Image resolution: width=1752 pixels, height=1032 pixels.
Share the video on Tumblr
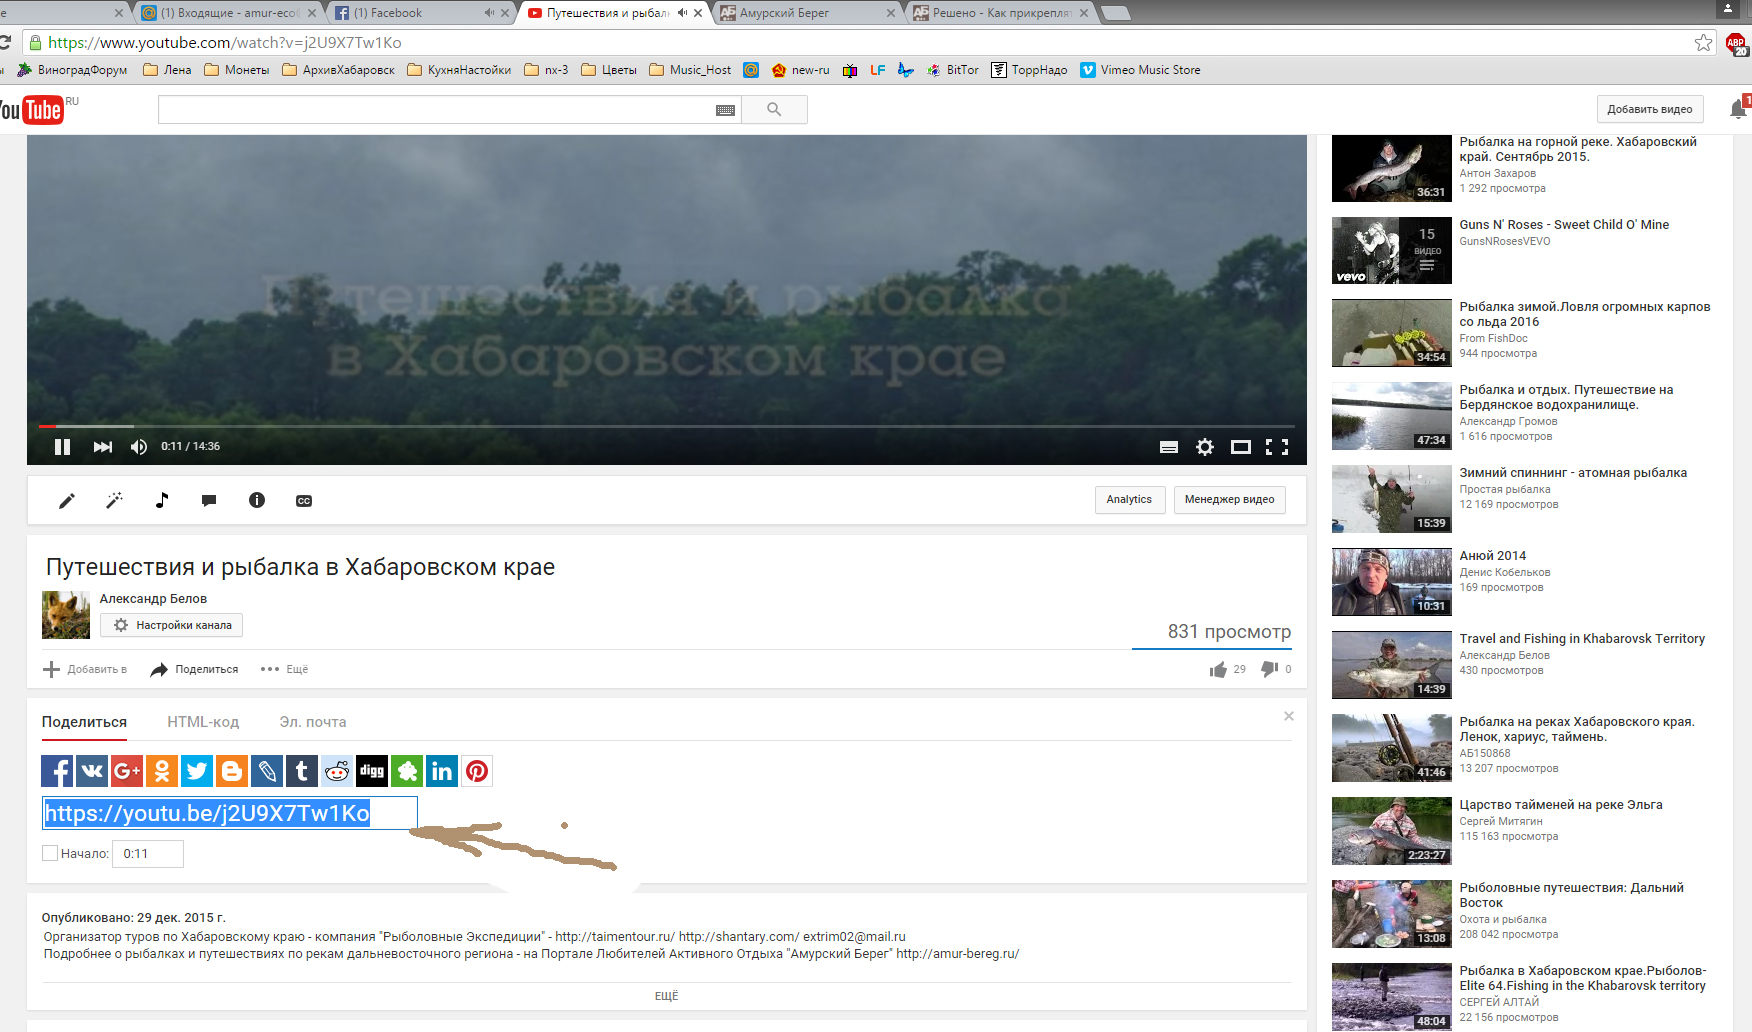point(302,771)
